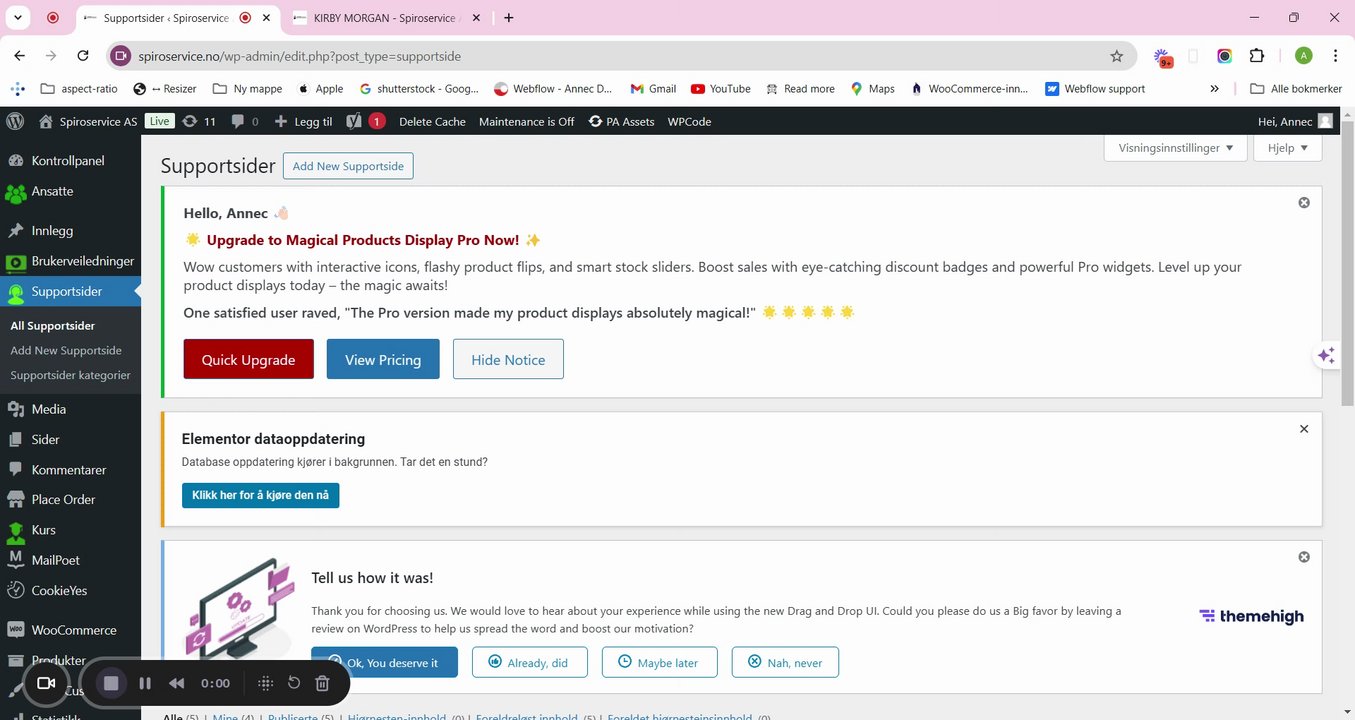The width and height of the screenshot is (1355, 720).
Task: Delete the recording with trash icon
Action: coord(322,683)
